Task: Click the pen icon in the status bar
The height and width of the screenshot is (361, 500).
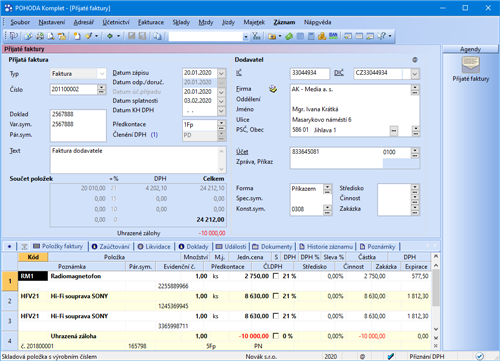Action: point(390,356)
